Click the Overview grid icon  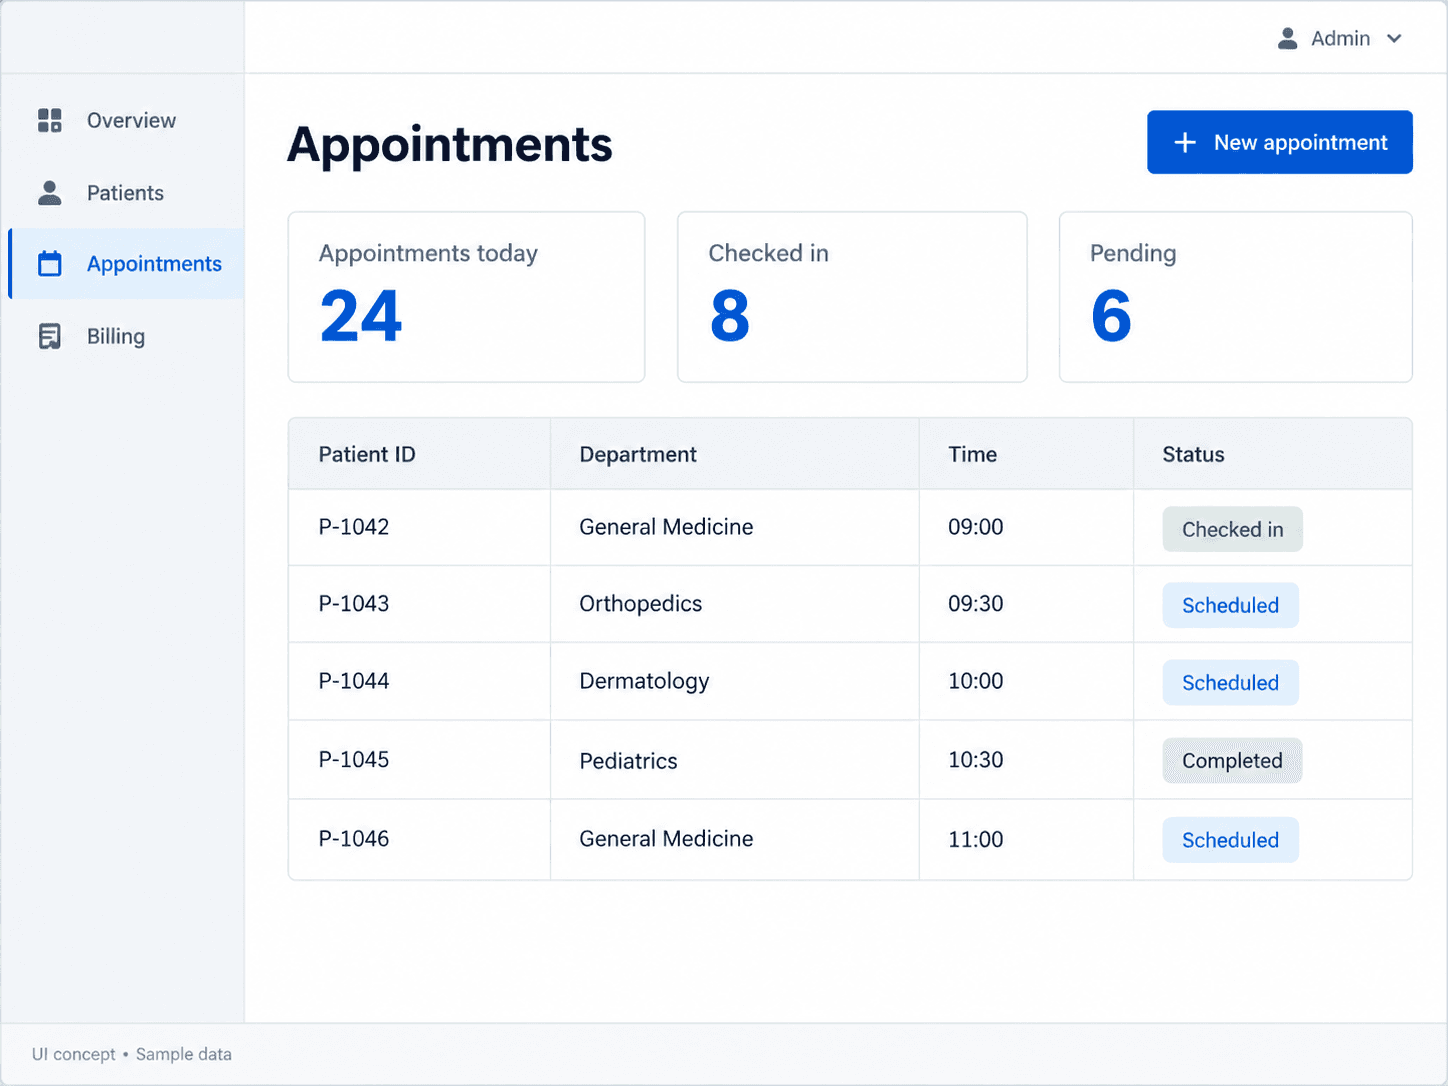point(50,120)
